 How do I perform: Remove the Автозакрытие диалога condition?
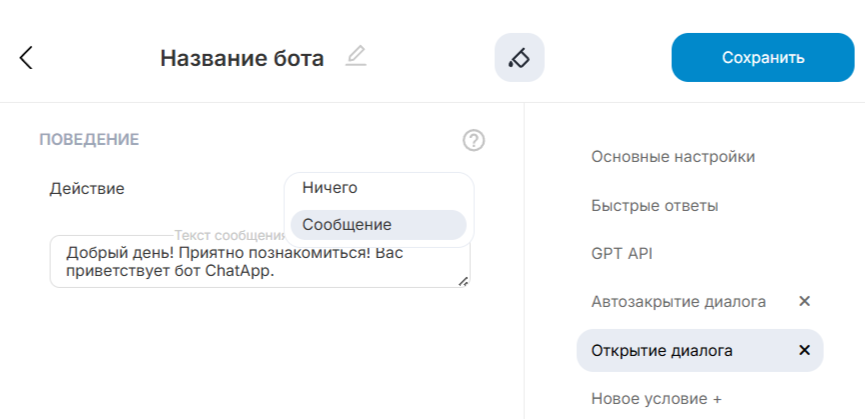pos(804,301)
